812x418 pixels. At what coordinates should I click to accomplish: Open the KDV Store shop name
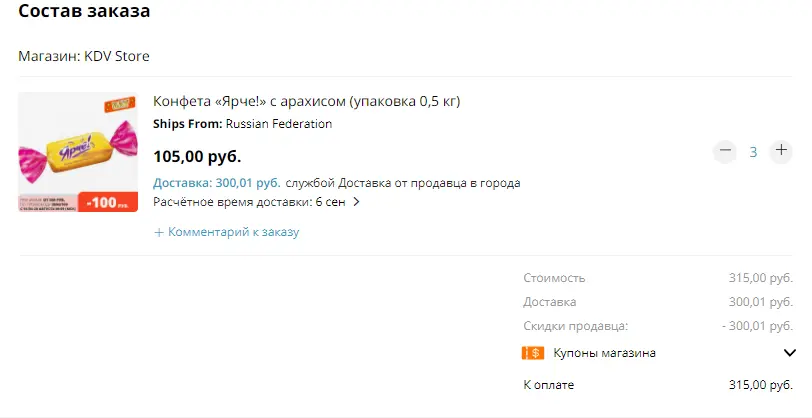point(117,56)
